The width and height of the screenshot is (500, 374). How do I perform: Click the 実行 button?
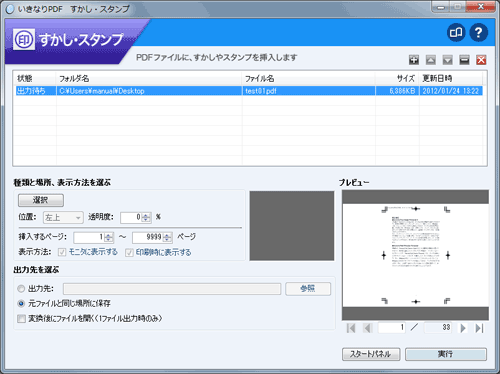(x=446, y=354)
